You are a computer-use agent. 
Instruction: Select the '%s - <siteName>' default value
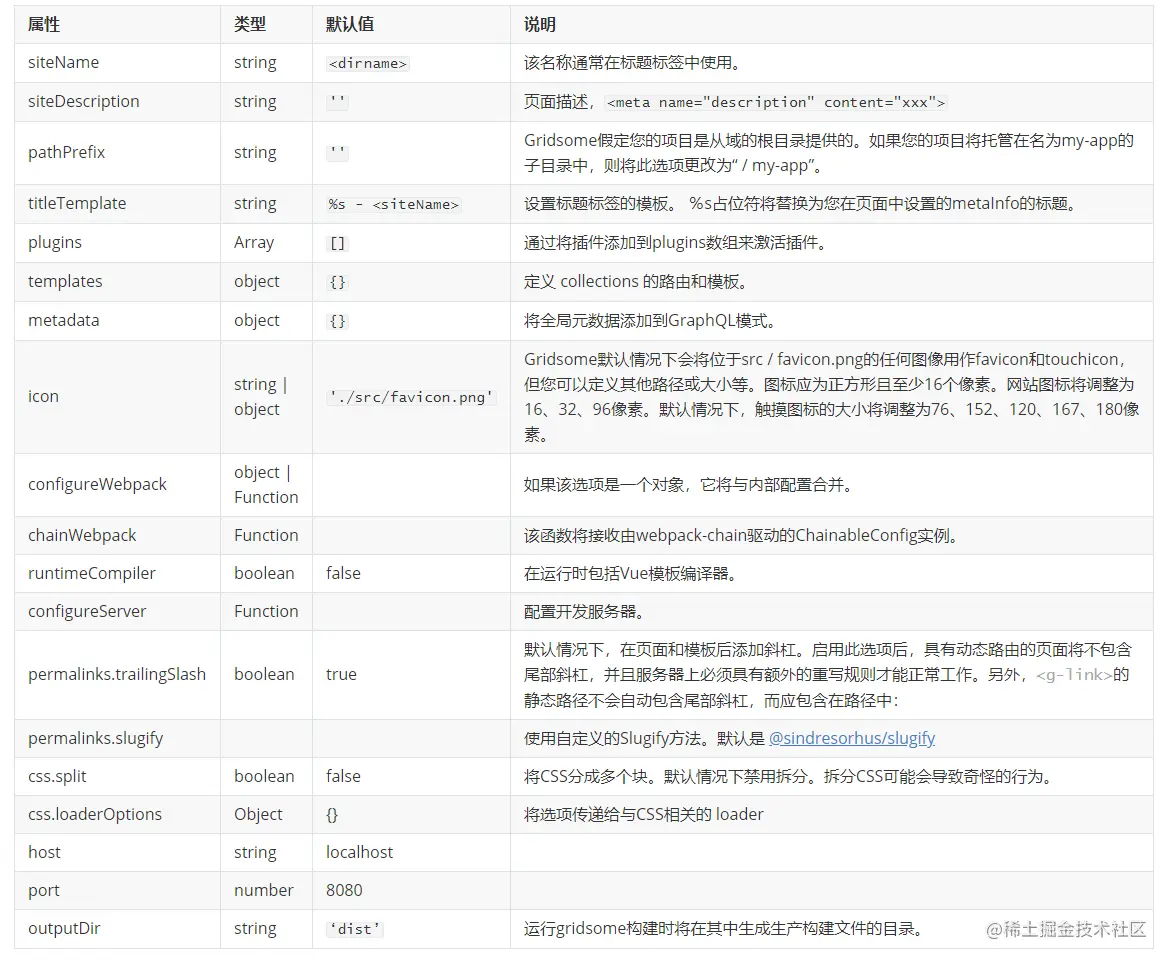pyautogui.click(x=394, y=204)
